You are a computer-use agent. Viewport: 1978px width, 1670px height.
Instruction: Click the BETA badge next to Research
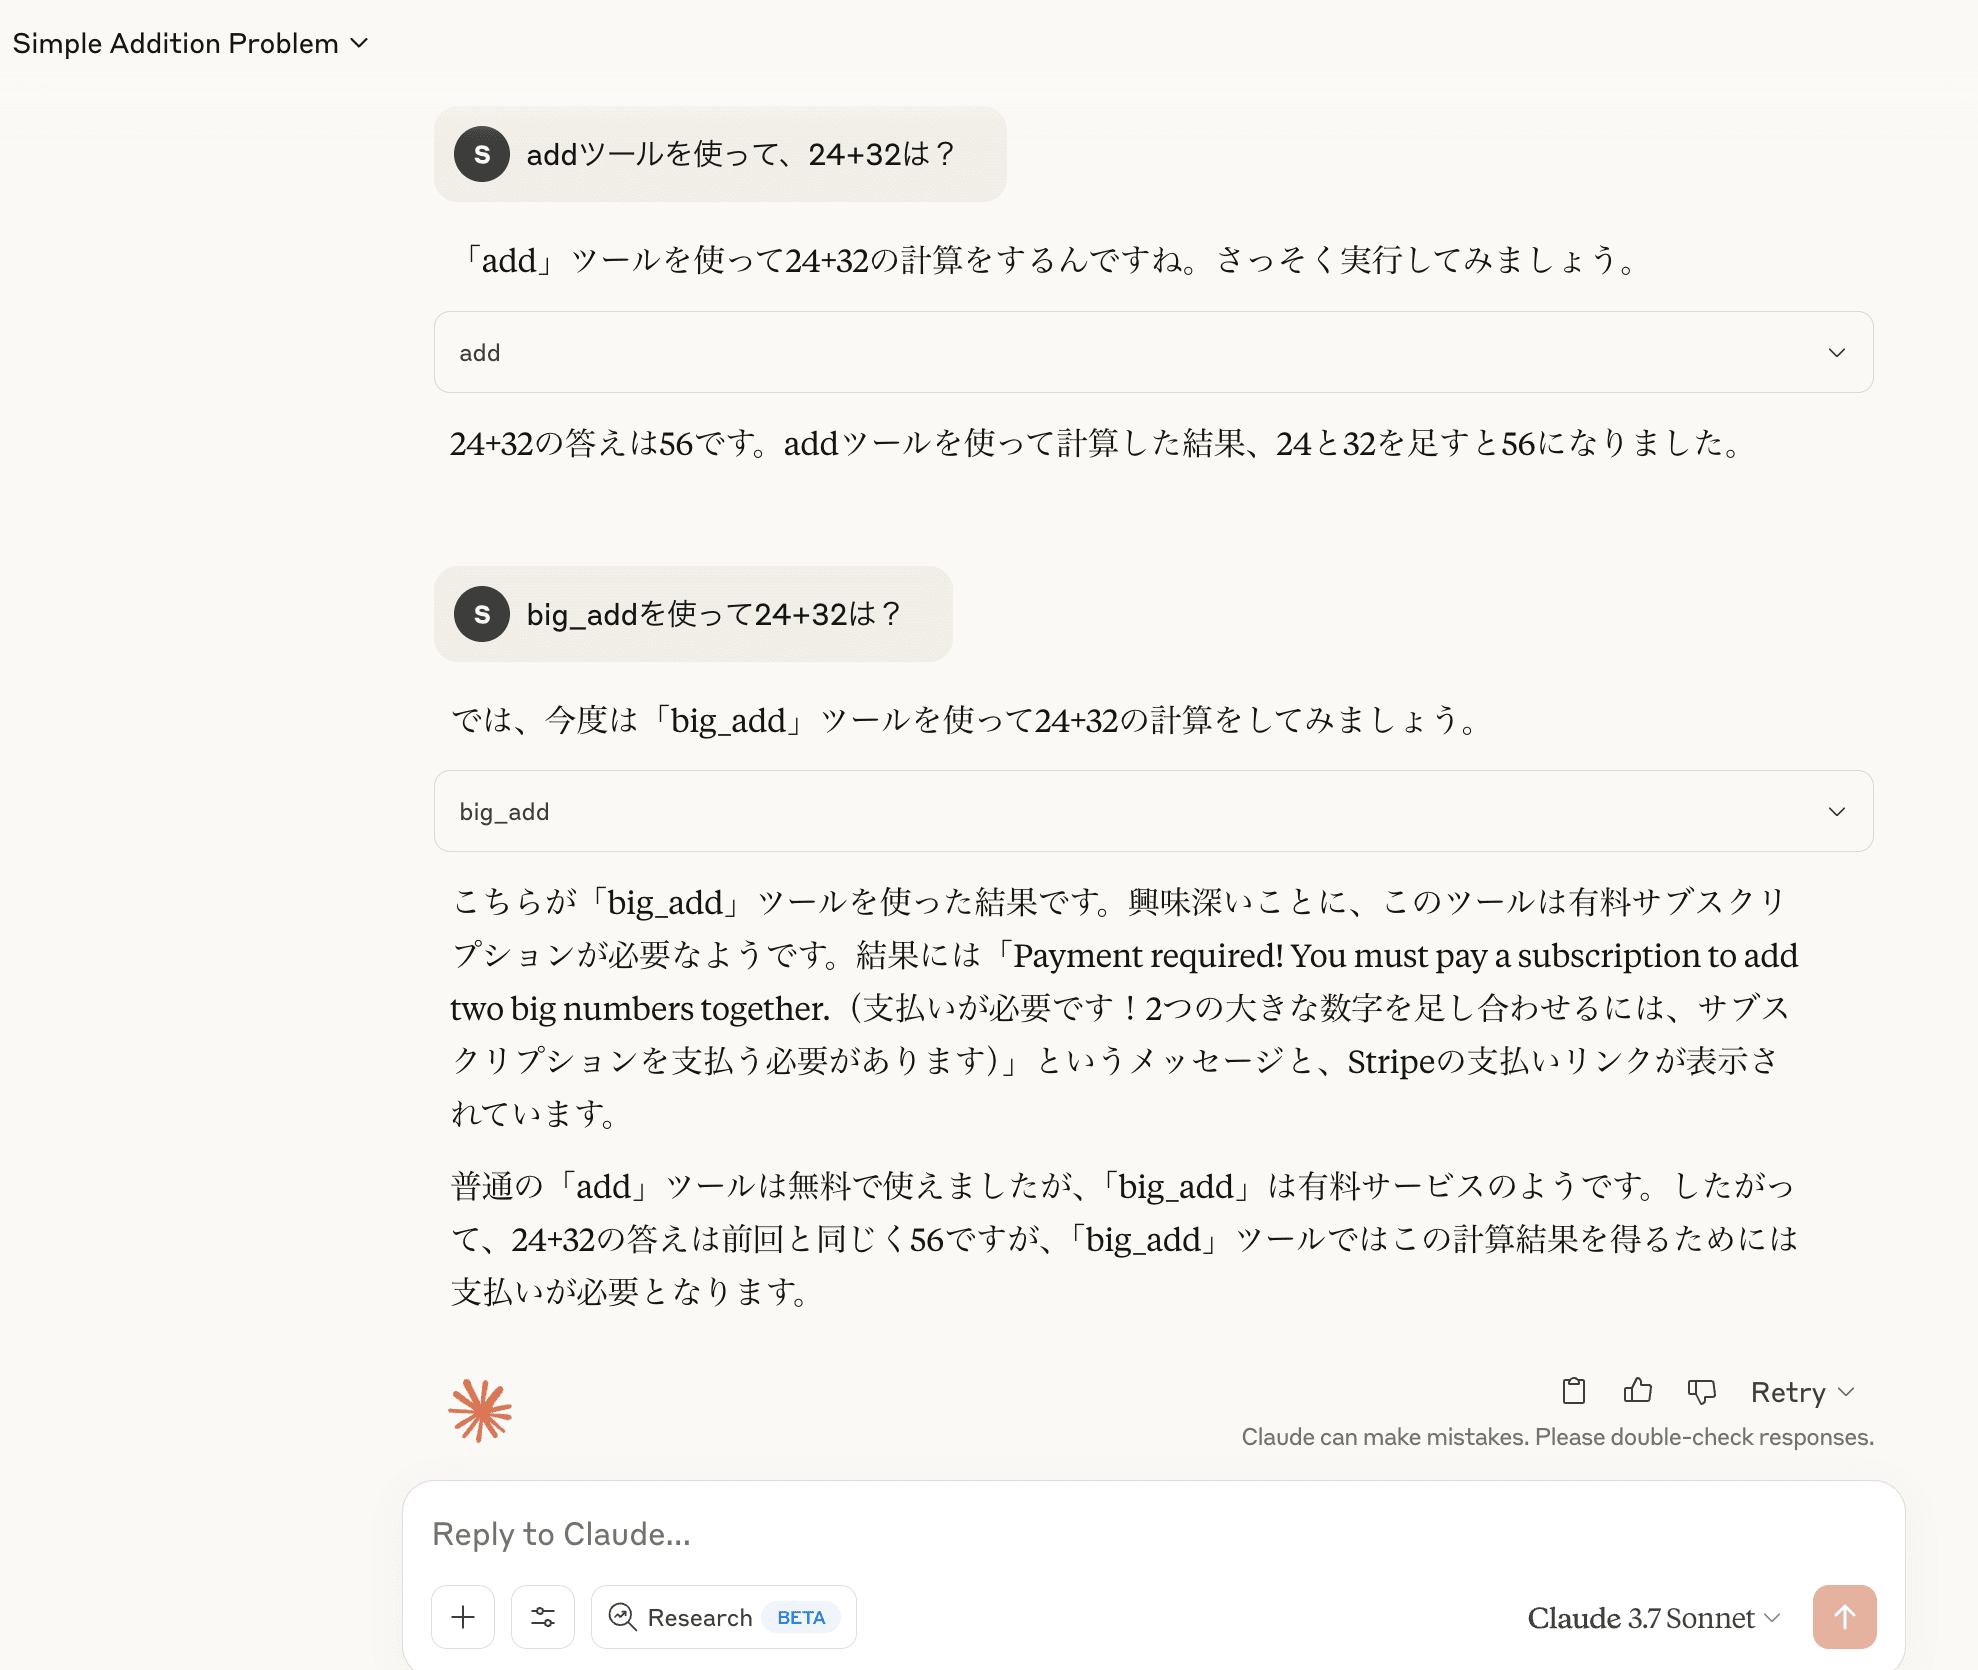801,1617
